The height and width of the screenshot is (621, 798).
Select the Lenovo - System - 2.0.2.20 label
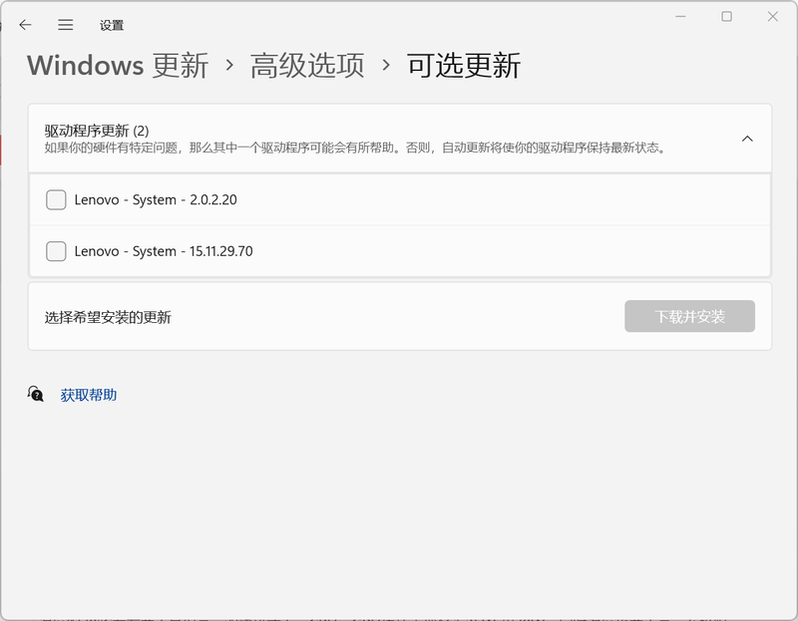click(155, 200)
